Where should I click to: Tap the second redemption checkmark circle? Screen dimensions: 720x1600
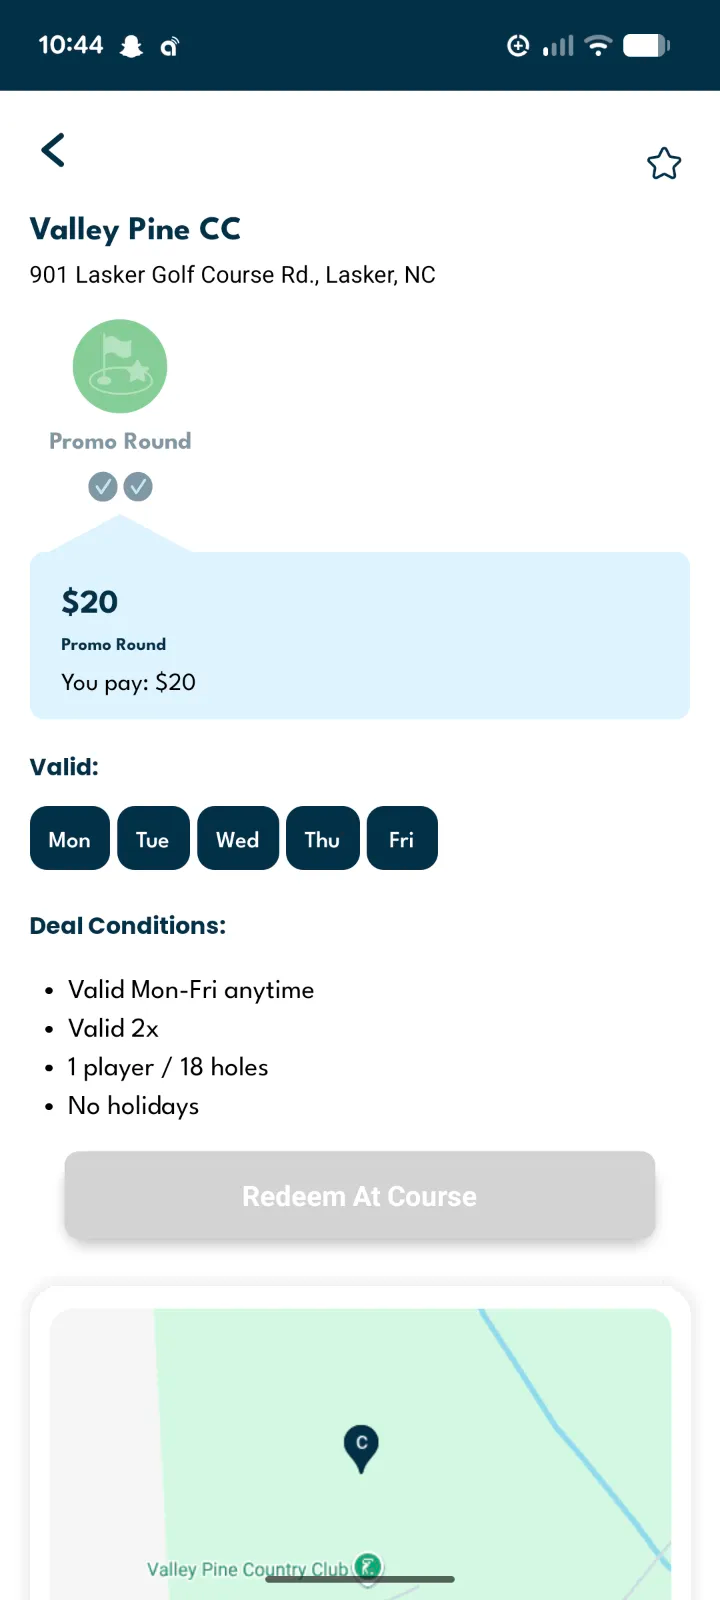138,487
